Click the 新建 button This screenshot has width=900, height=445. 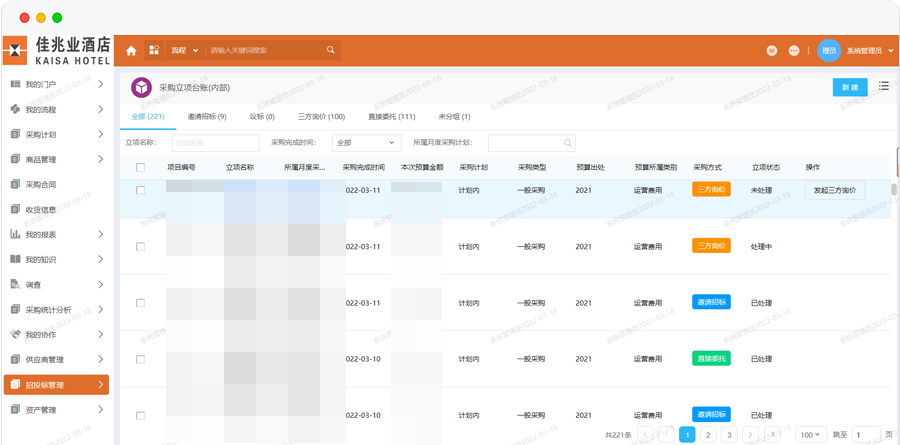pos(850,87)
